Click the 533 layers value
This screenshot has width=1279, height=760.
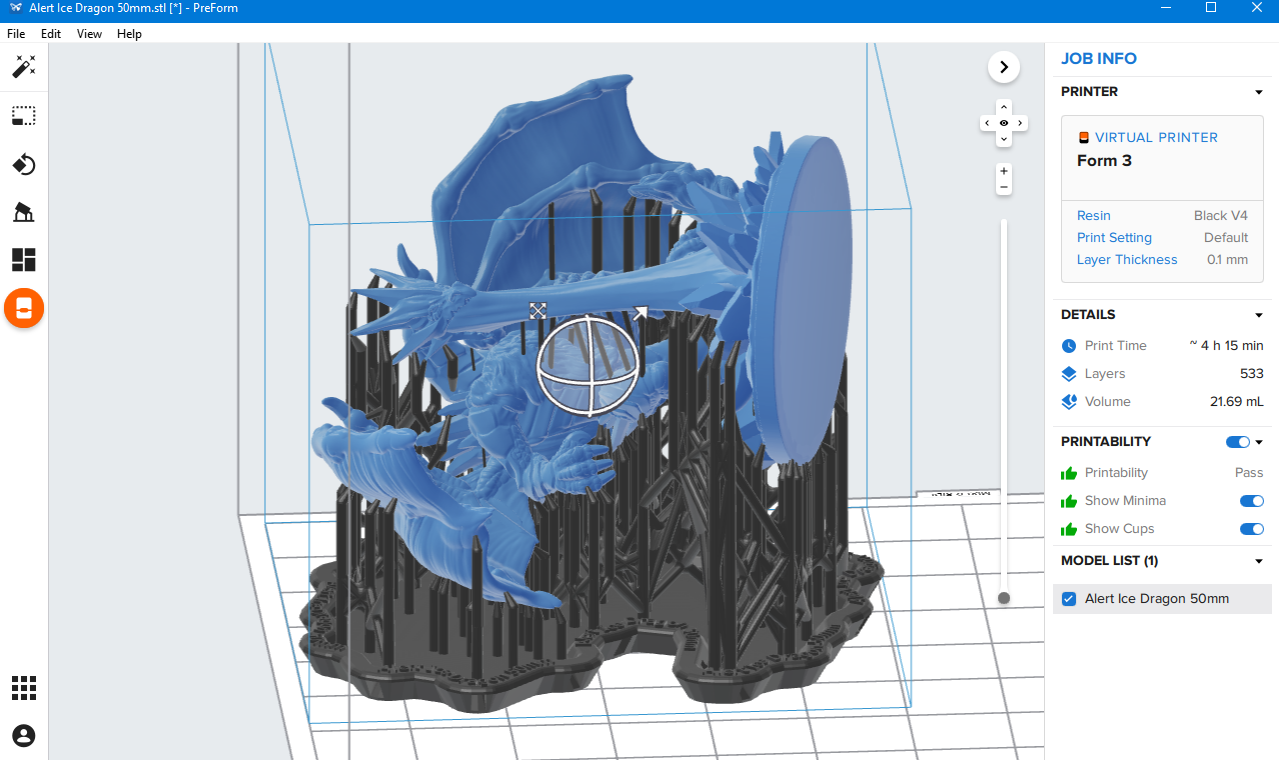point(1252,374)
